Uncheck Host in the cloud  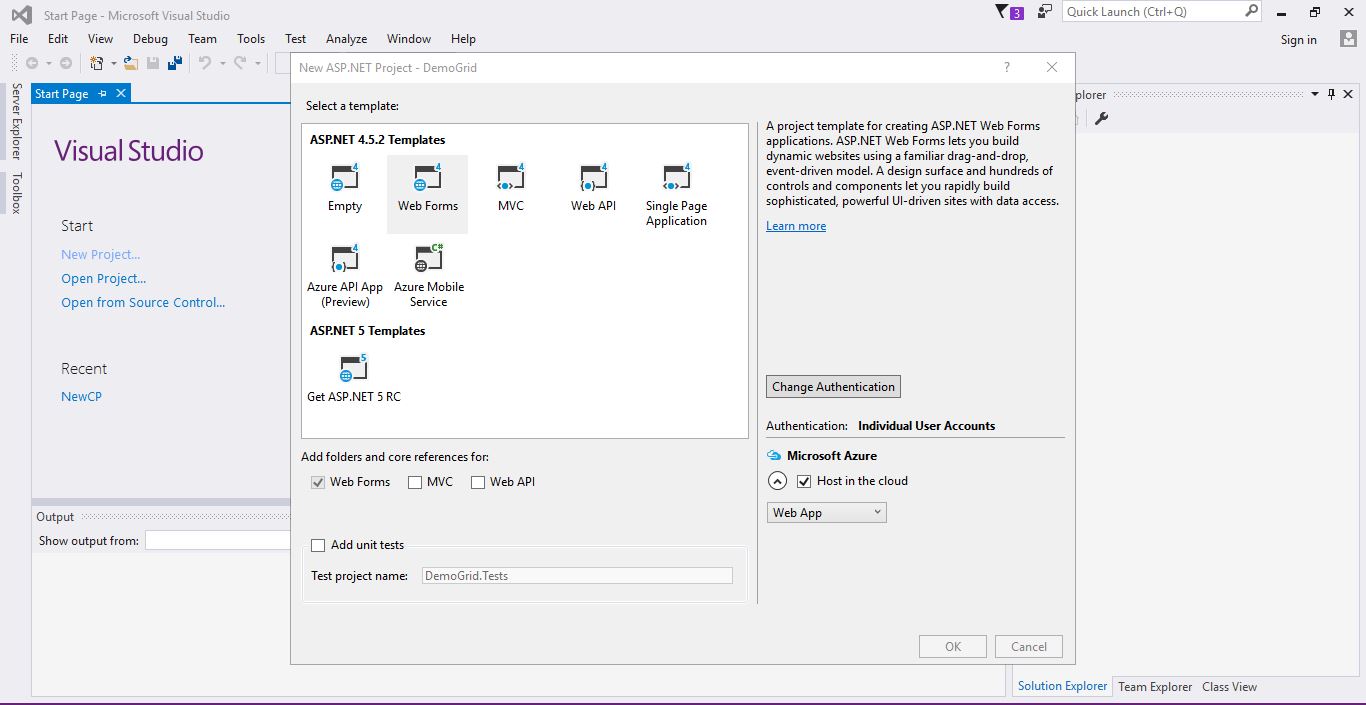[804, 481]
